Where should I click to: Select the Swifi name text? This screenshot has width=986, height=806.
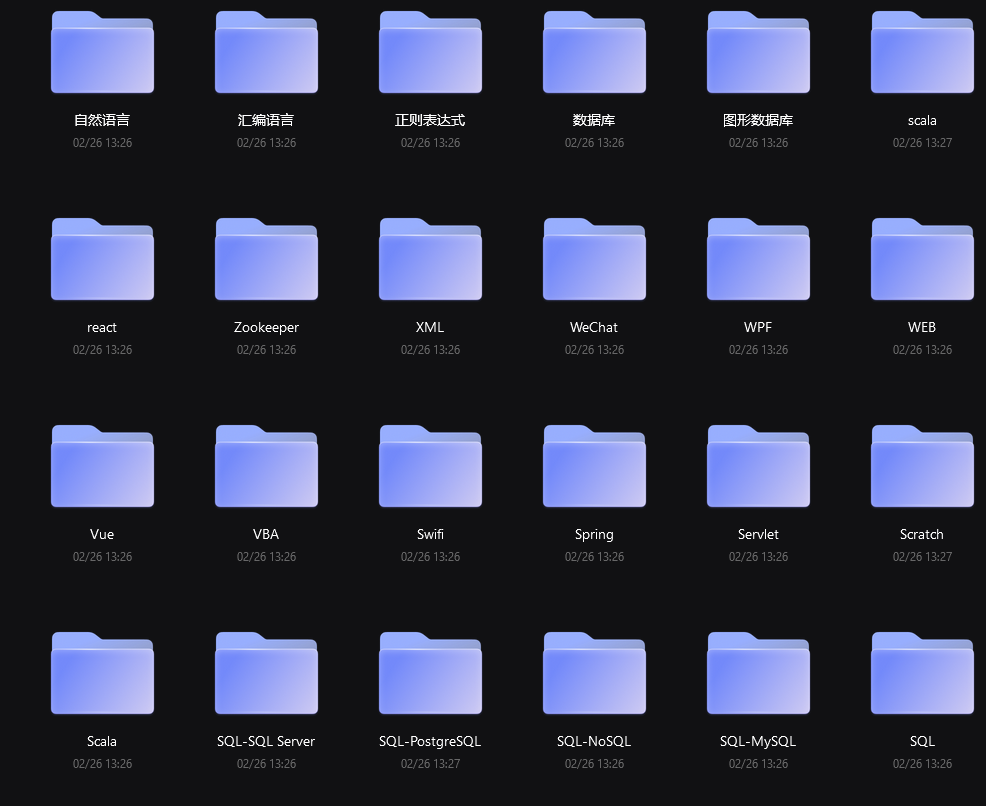click(x=430, y=534)
